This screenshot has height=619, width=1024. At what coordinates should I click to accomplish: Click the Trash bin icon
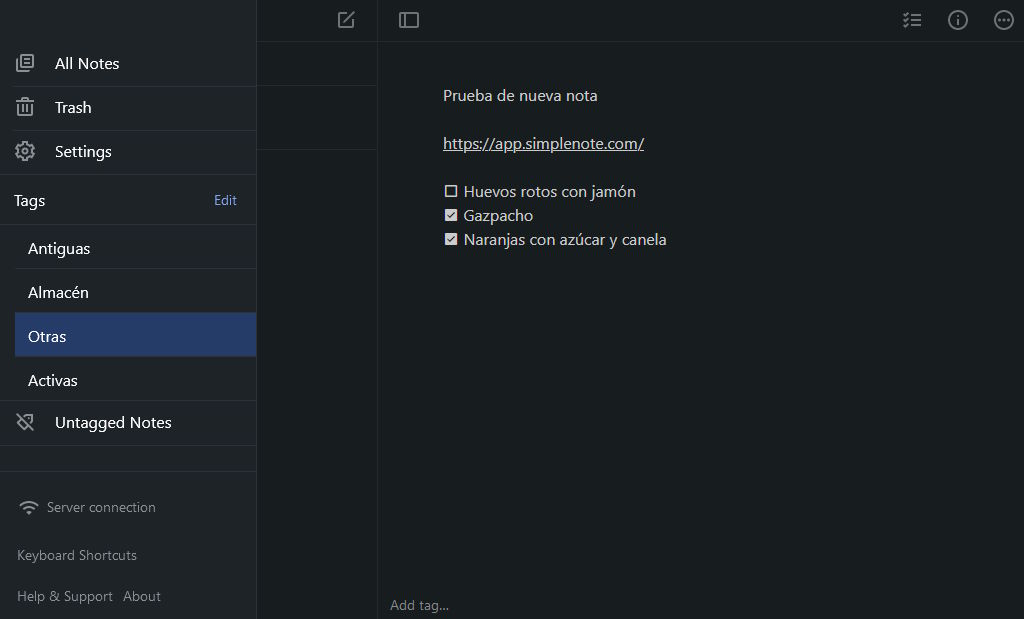pyautogui.click(x=25, y=107)
